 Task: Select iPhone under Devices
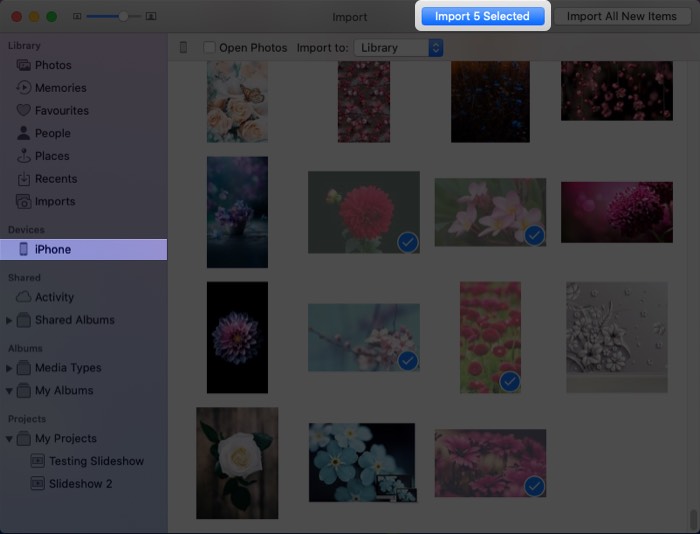click(52, 249)
